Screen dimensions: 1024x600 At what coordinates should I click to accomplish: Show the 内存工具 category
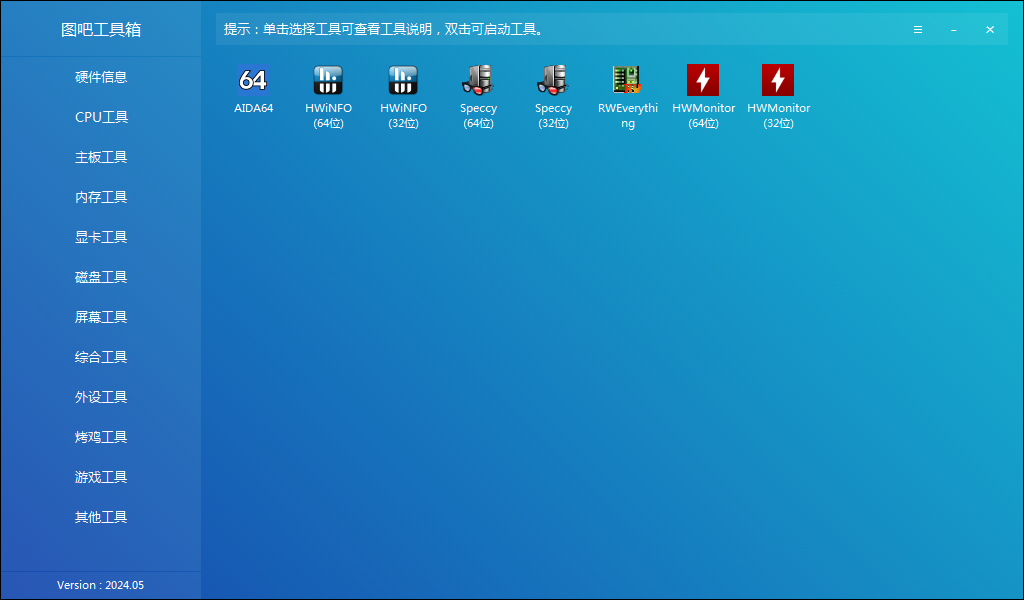pos(101,197)
